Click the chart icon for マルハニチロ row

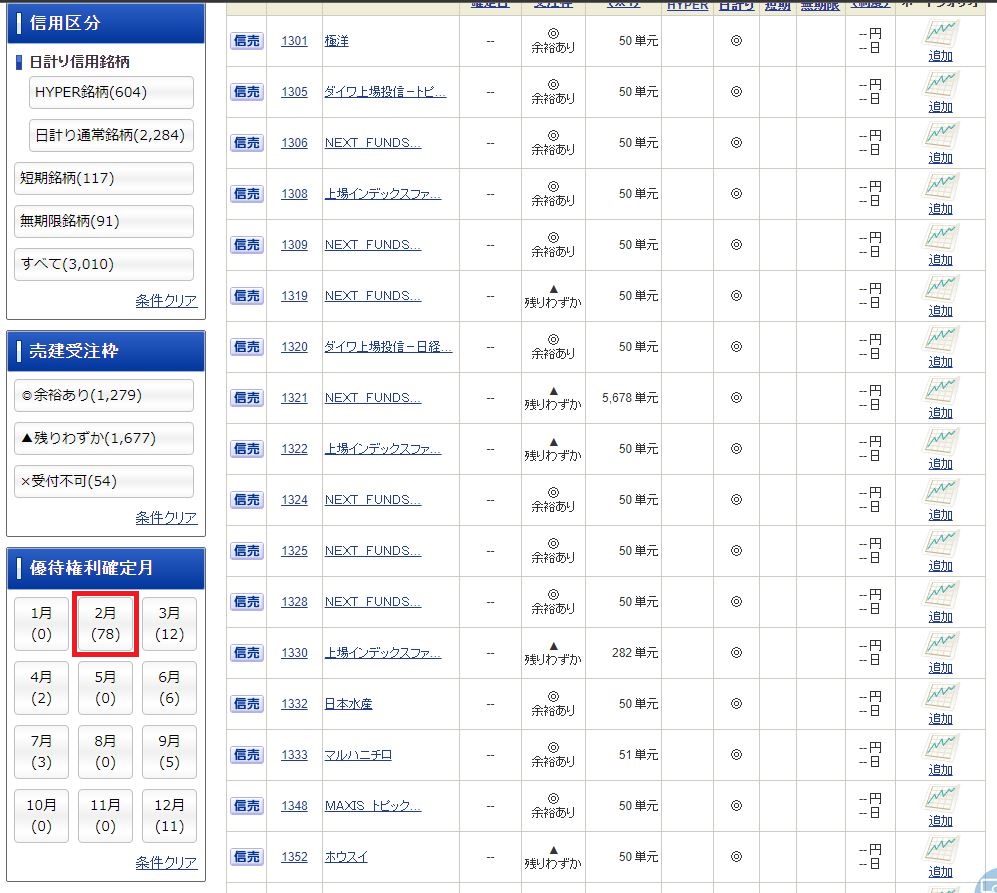(940, 749)
